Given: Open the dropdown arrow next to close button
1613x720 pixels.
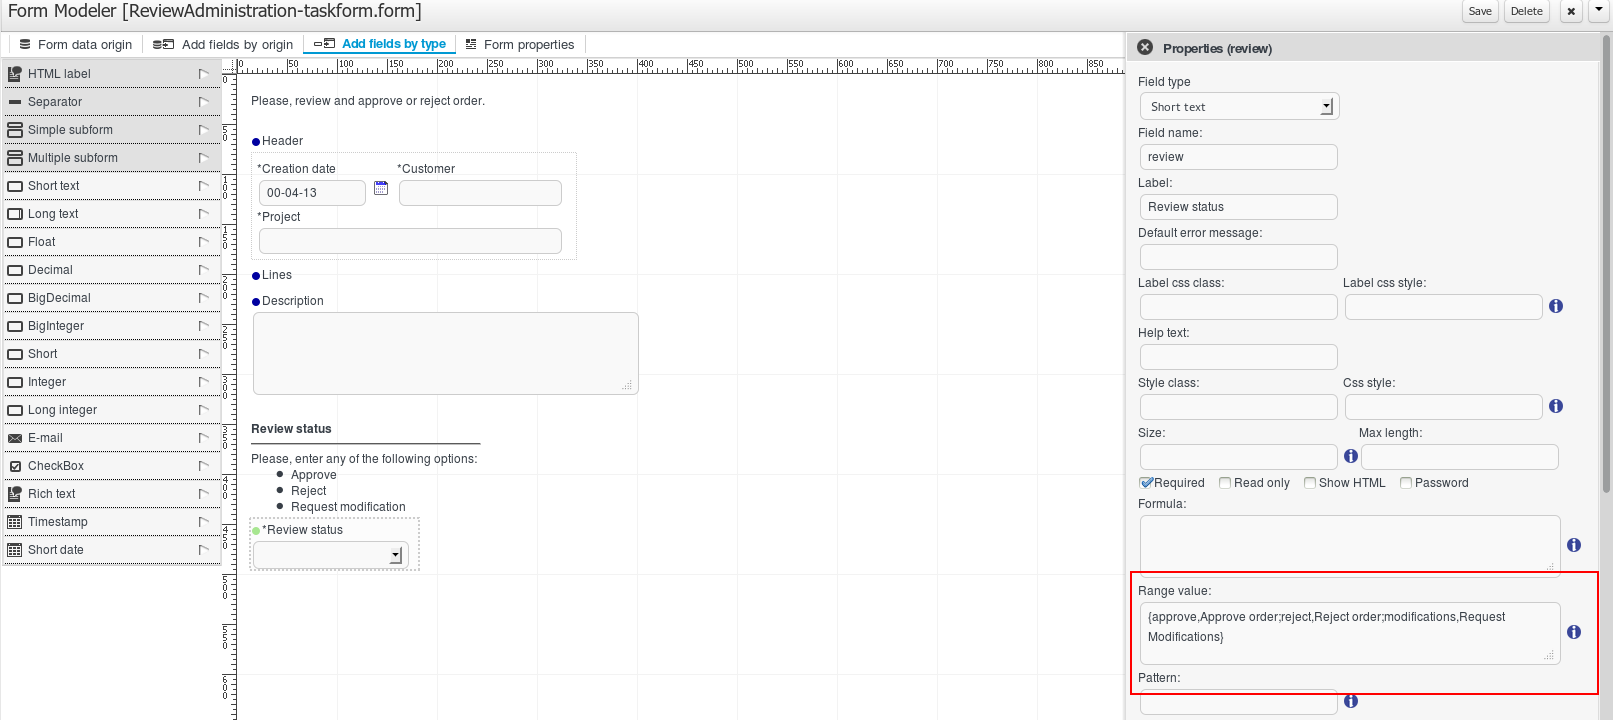Looking at the screenshot, I should [x=1598, y=11].
